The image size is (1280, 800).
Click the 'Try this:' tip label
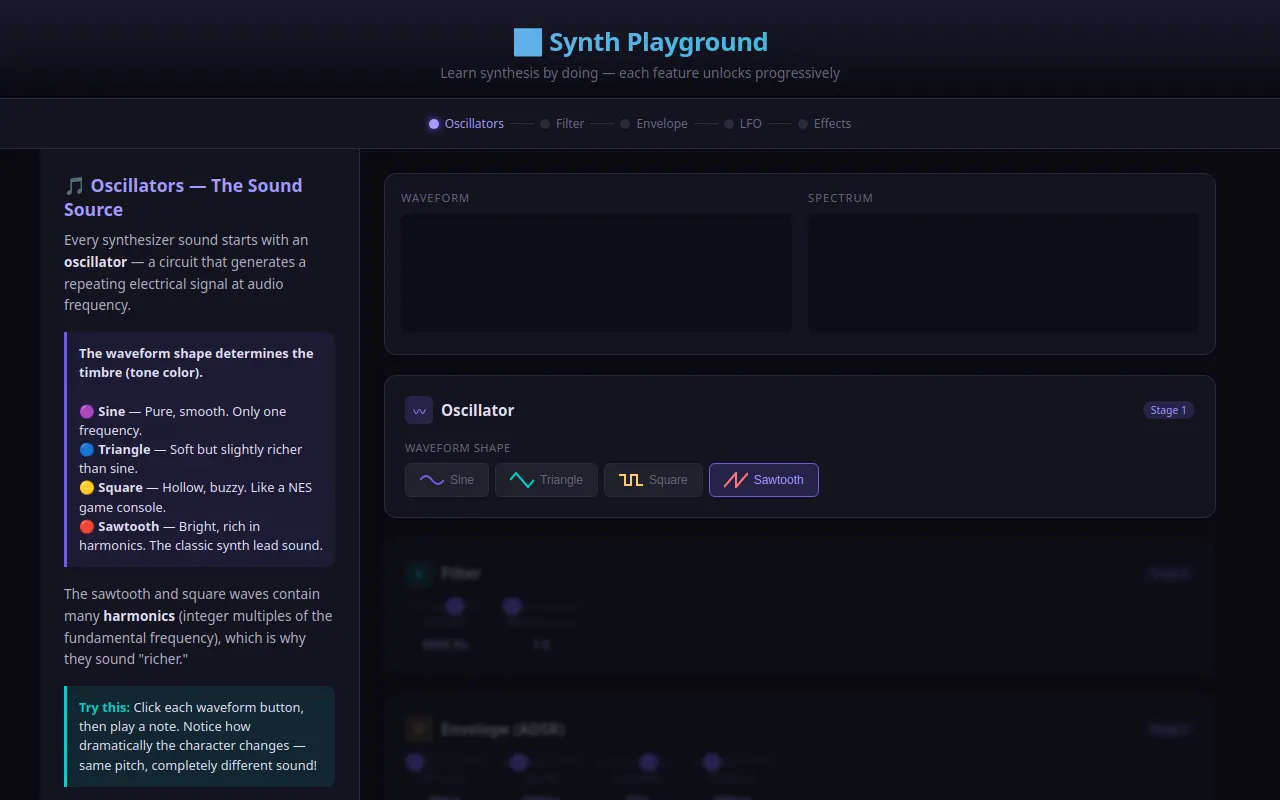pyautogui.click(x=104, y=707)
